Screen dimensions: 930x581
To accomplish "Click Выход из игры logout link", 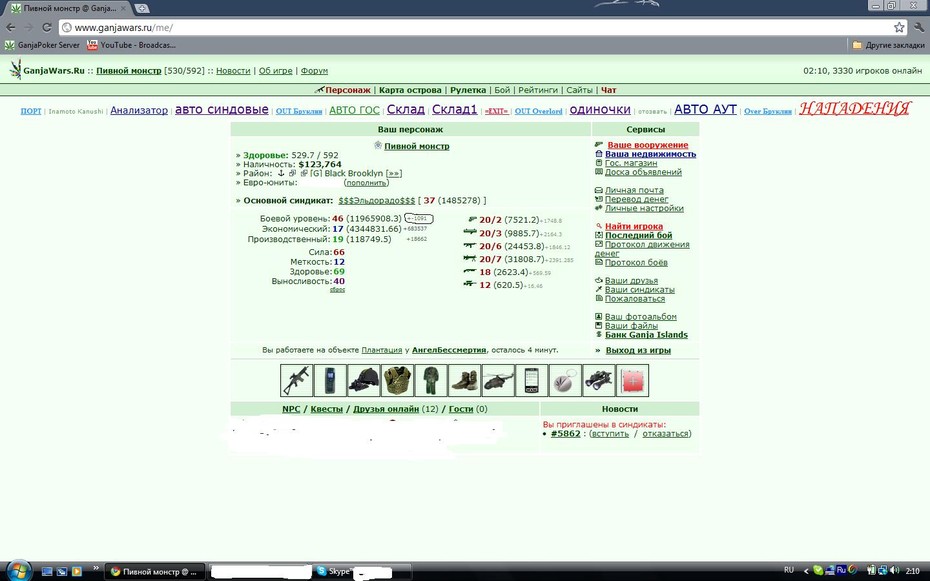I will pyautogui.click(x=638, y=350).
